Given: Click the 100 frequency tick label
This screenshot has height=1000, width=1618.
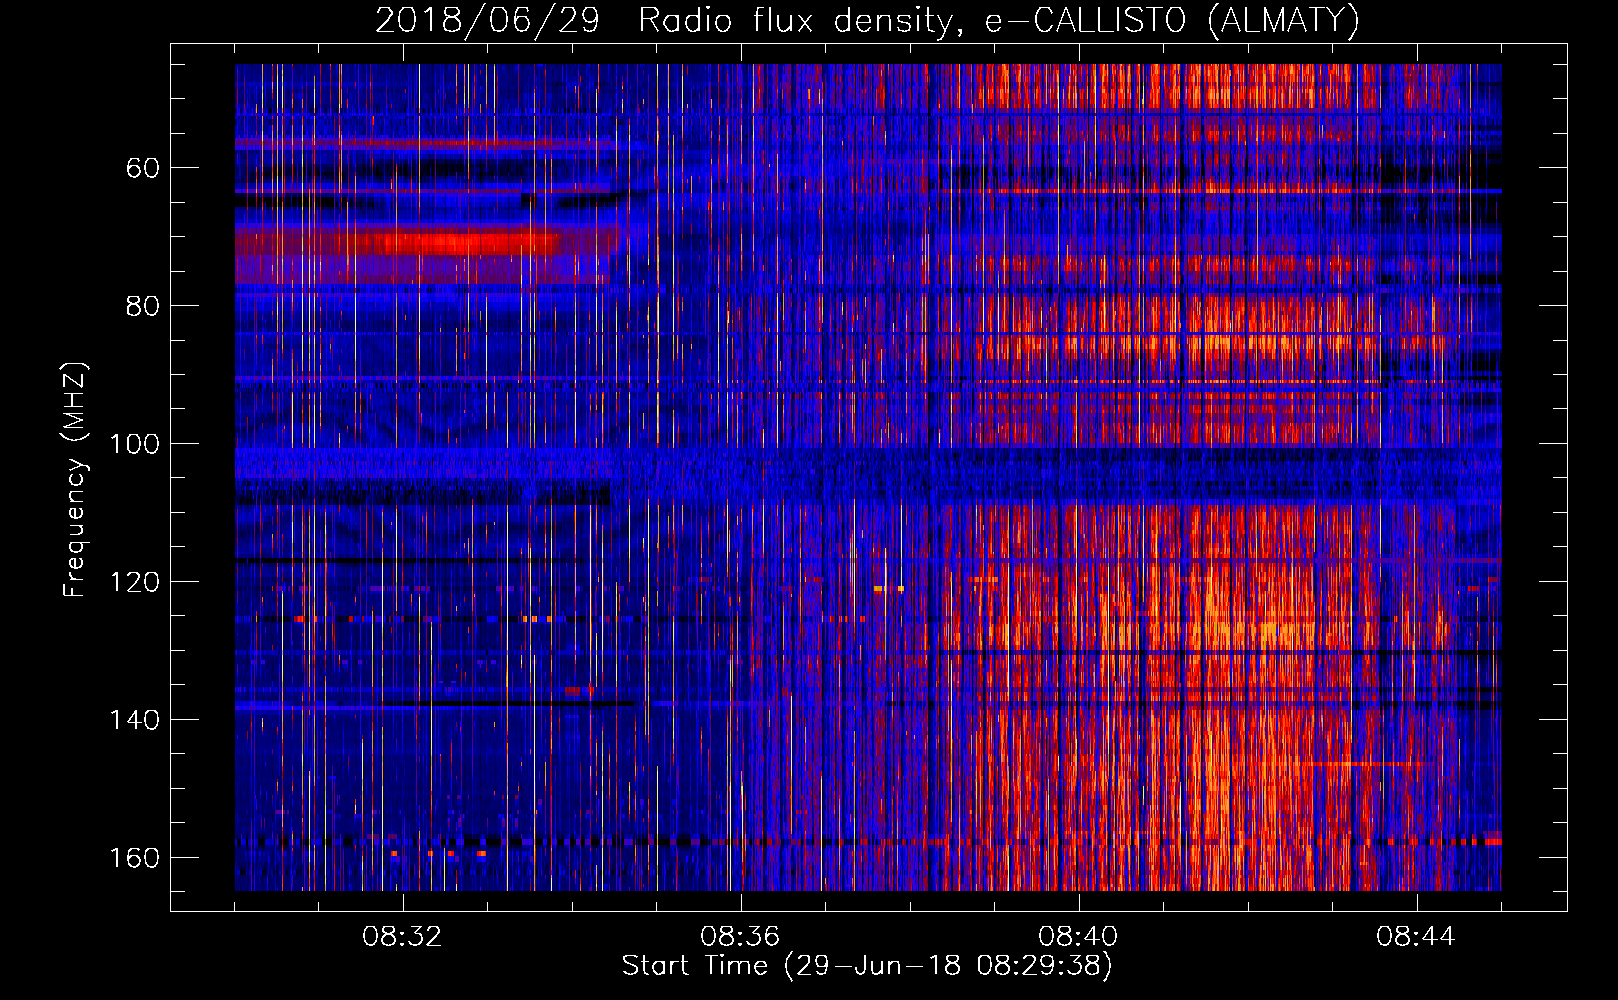Looking at the screenshot, I should [134, 444].
